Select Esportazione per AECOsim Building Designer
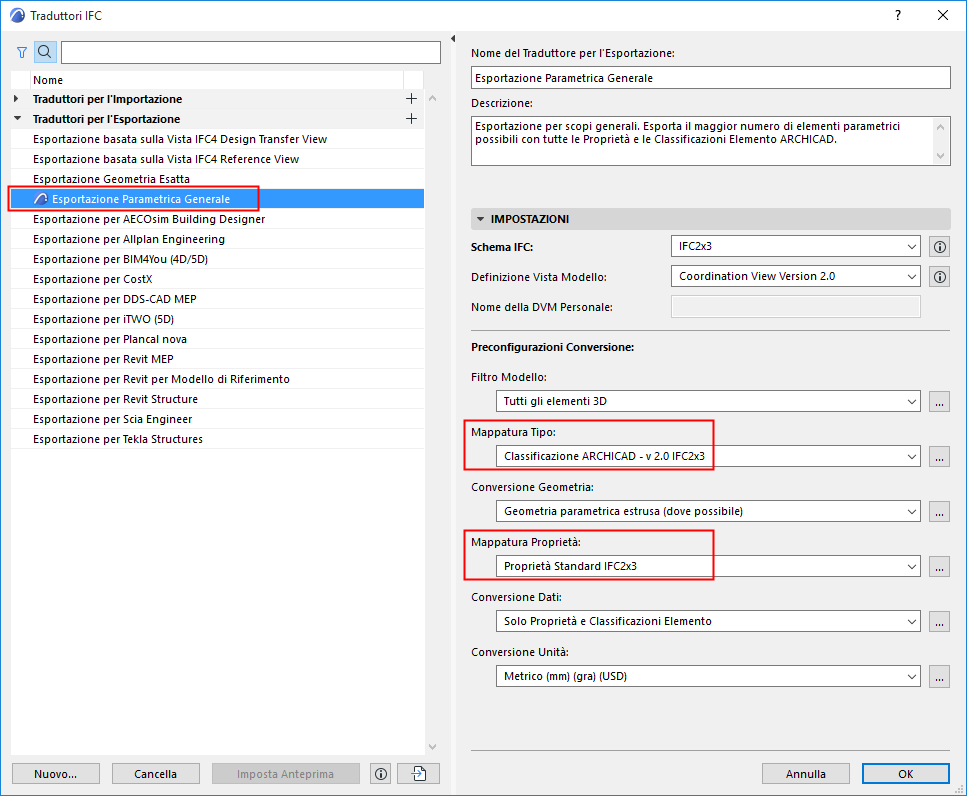 pyautogui.click(x=217, y=219)
